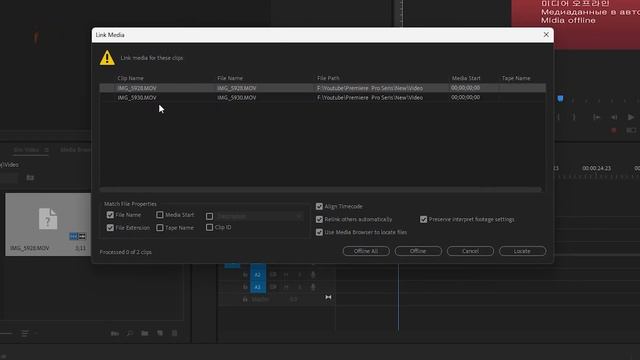Select the IMG_5930.MOV clip row
640x360 pixels.
322,98
